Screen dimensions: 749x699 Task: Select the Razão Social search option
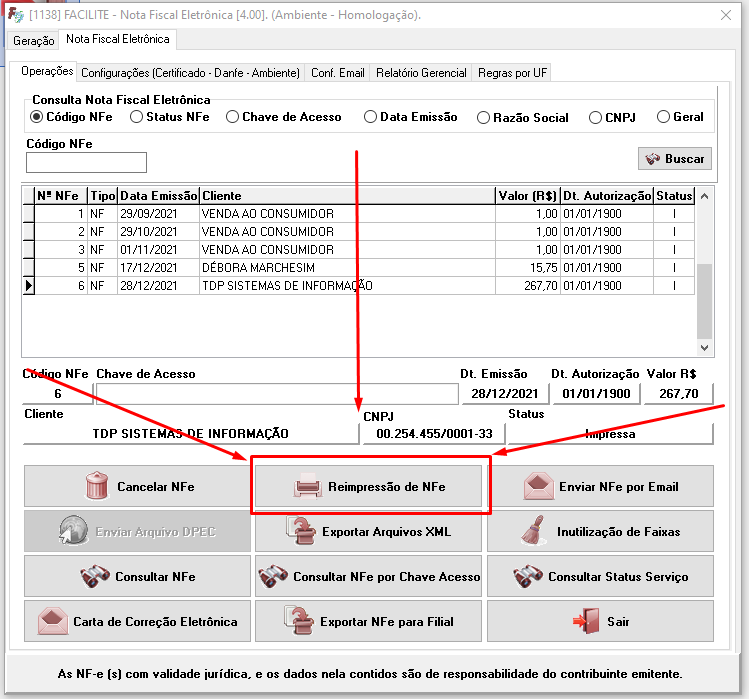[484, 117]
